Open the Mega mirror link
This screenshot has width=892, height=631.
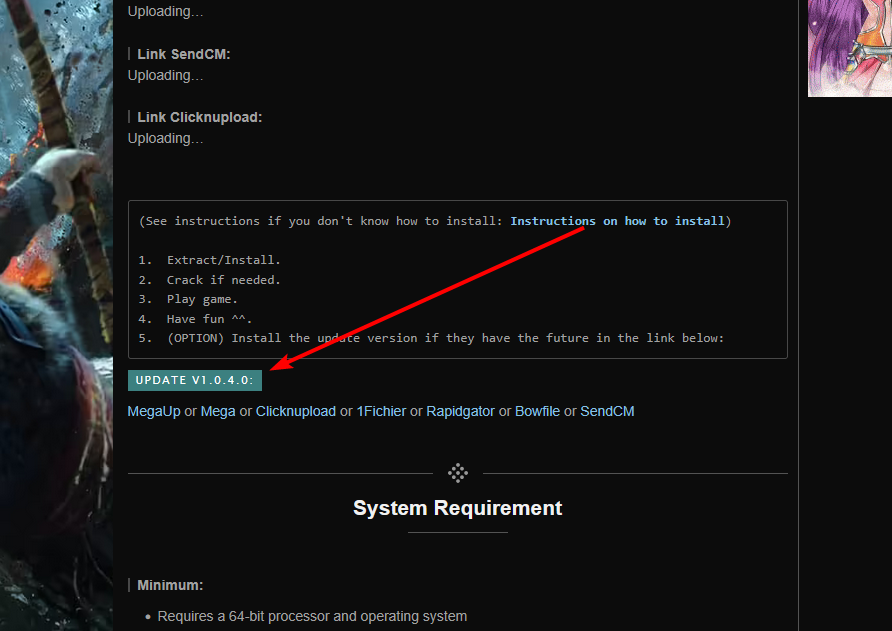pyautogui.click(x=218, y=411)
